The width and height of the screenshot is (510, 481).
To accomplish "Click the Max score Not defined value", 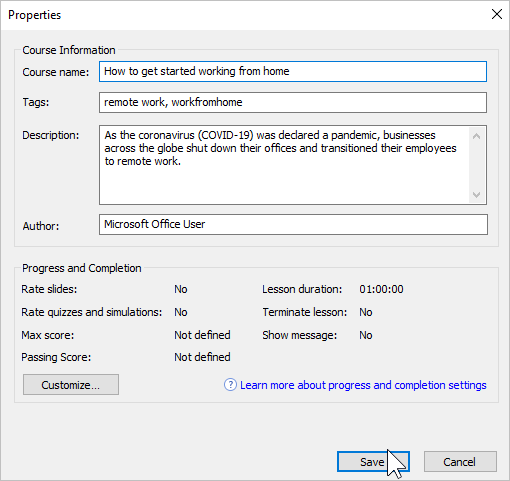I will pos(202,335).
